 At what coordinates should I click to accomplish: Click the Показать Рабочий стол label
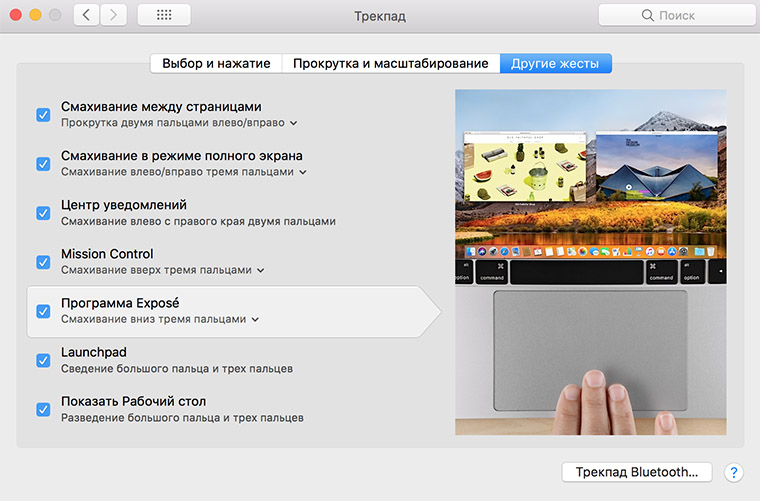click(x=133, y=402)
